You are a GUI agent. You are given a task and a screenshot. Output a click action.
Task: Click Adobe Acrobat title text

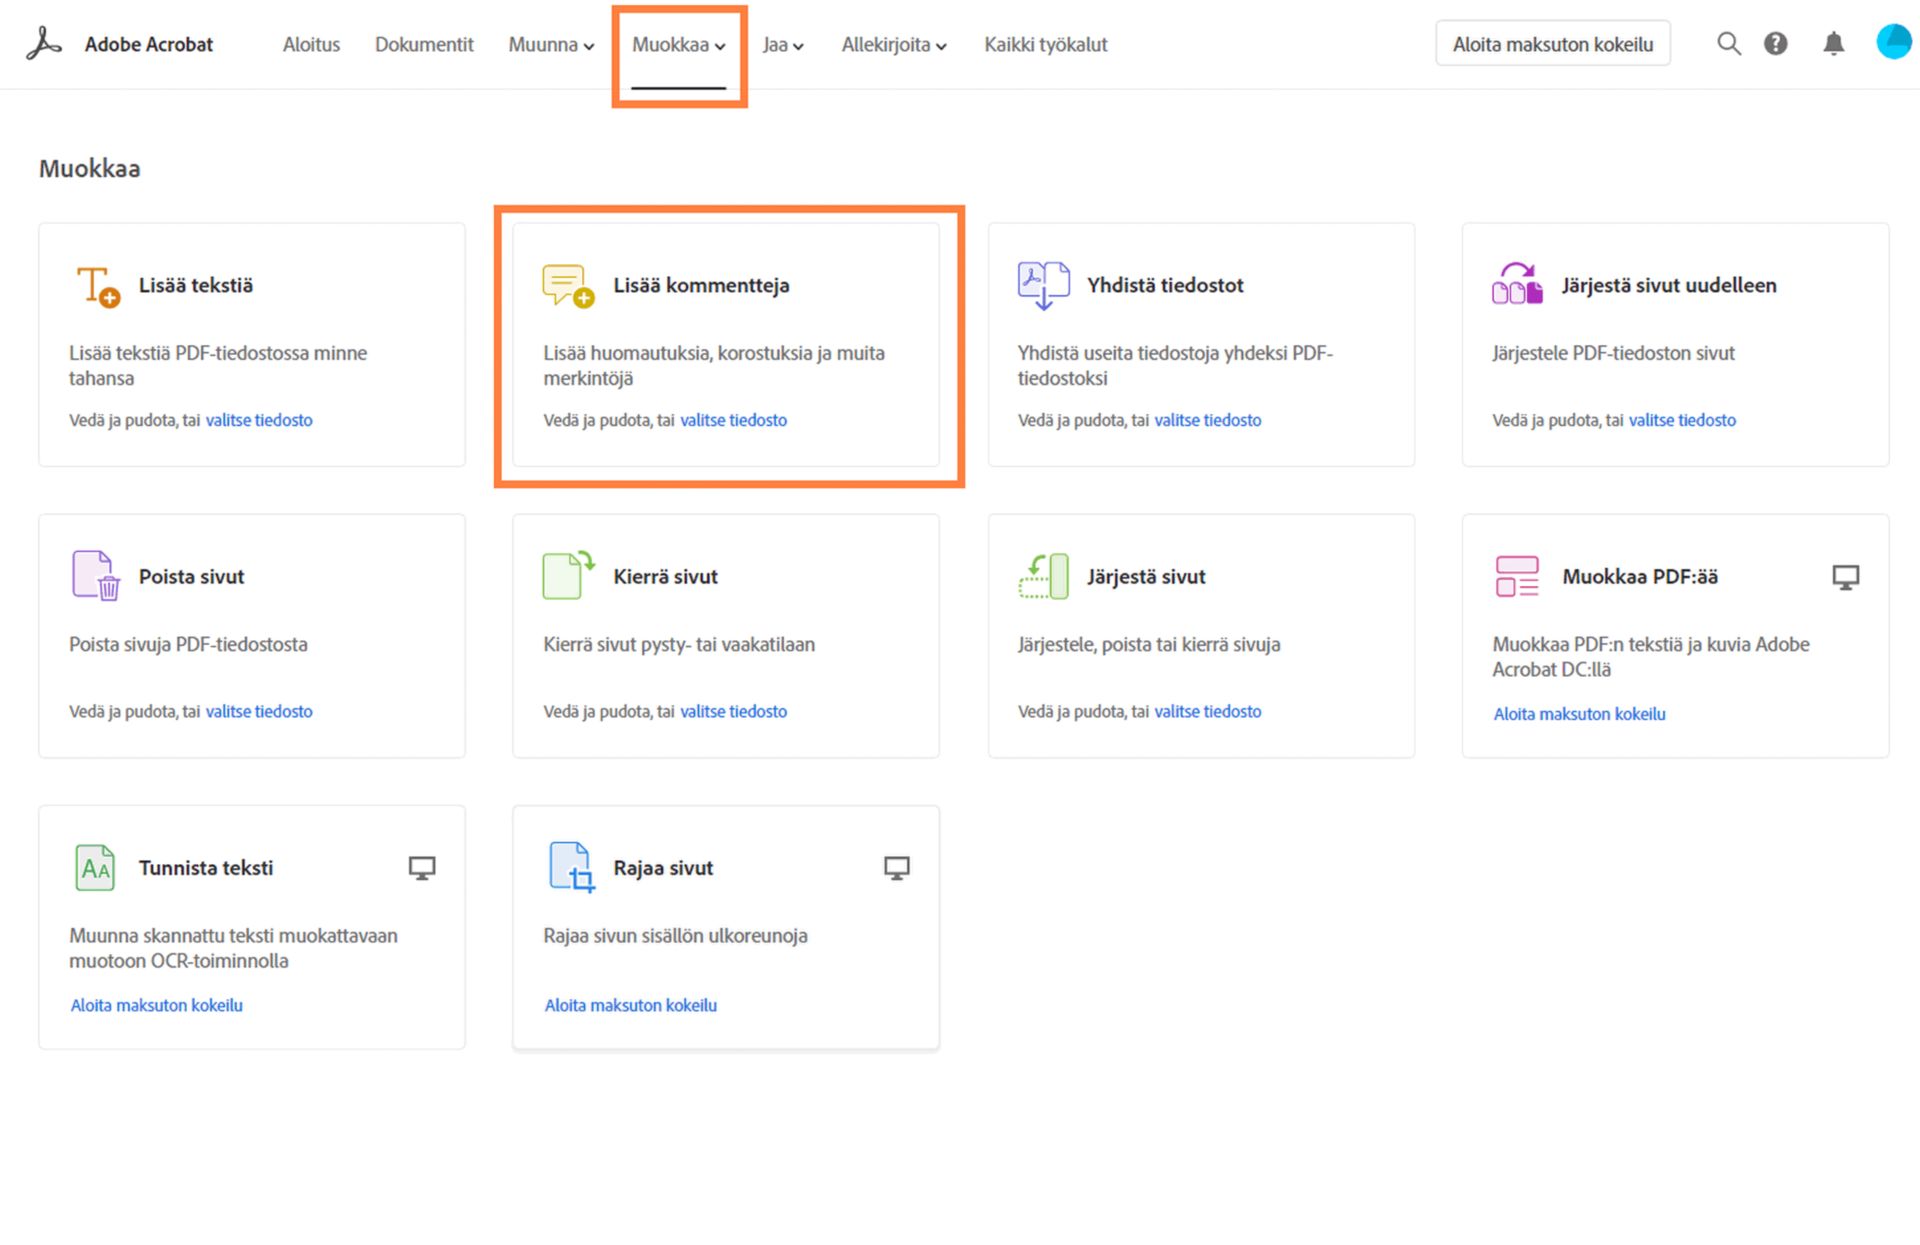coord(149,45)
